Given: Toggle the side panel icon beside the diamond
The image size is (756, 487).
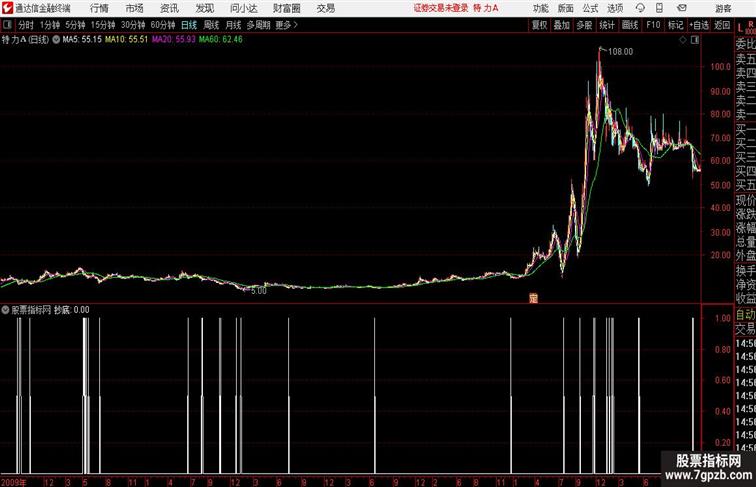Looking at the screenshot, I should point(695,40).
